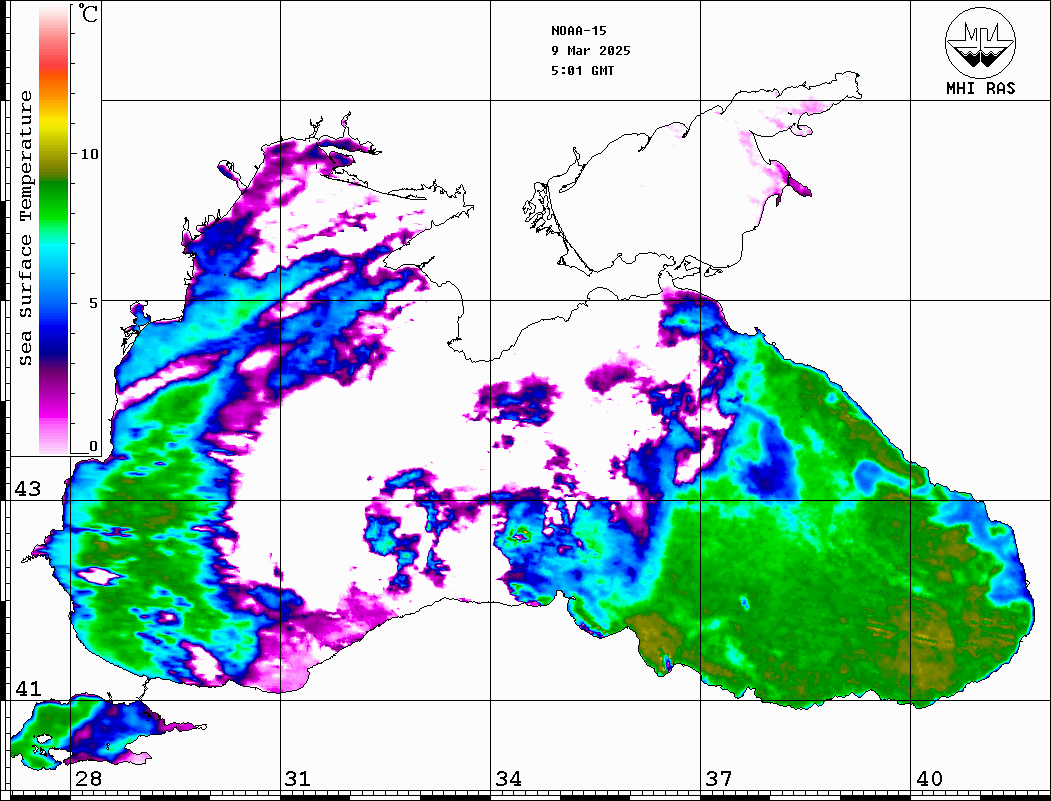Click the 'NOAA-15' satellite label
The width and height of the screenshot is (1051, 801).
[x=578, y=30]
